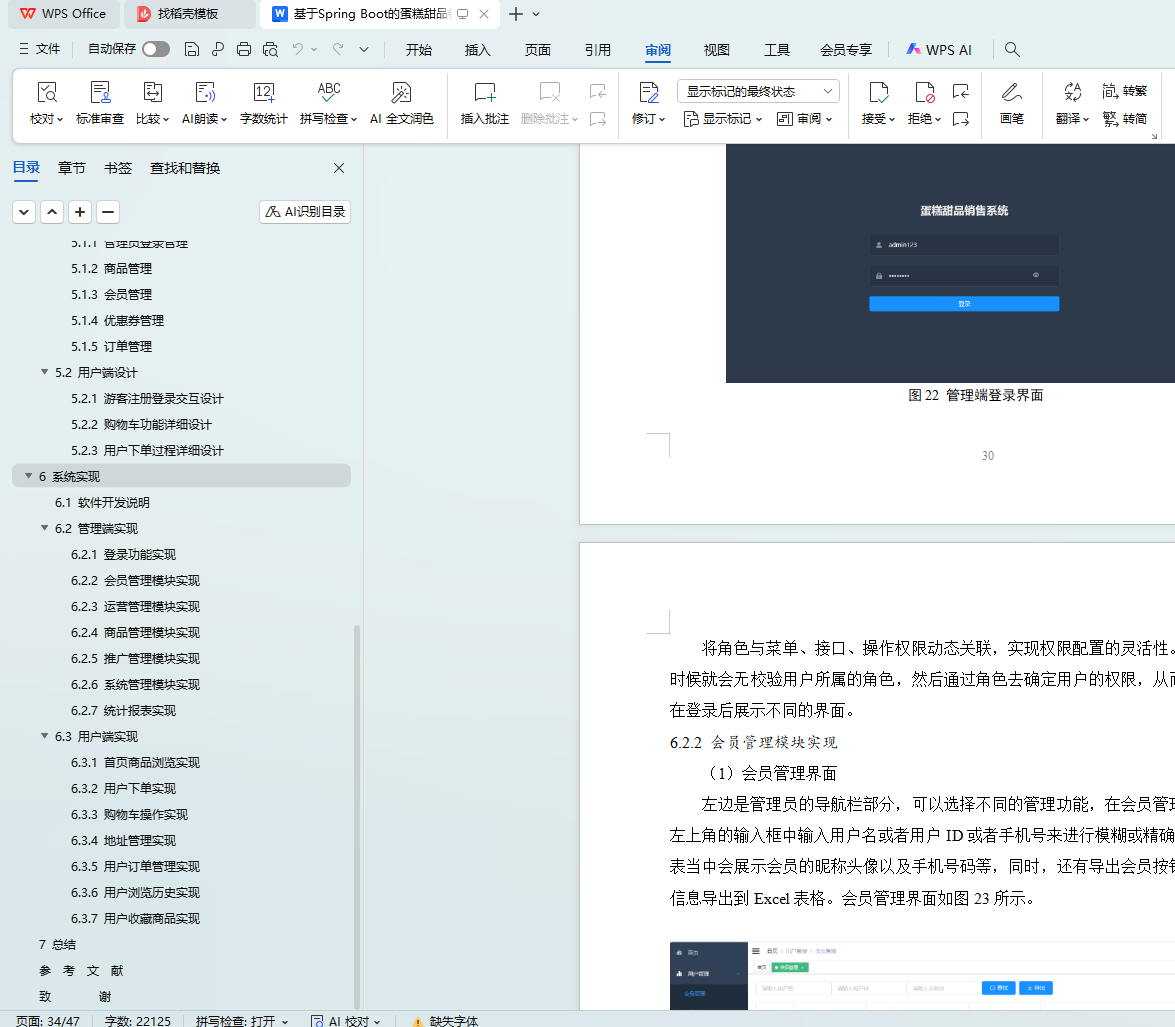
Task: Collapse the 5.2 用户端设计 outline section
Action: [44, 372]
